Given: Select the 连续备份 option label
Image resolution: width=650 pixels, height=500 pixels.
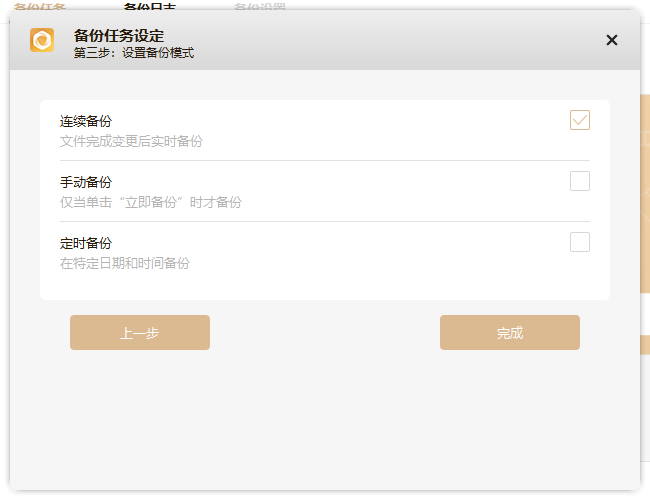Looking at the screenshot, I should (x=86, y=121).
